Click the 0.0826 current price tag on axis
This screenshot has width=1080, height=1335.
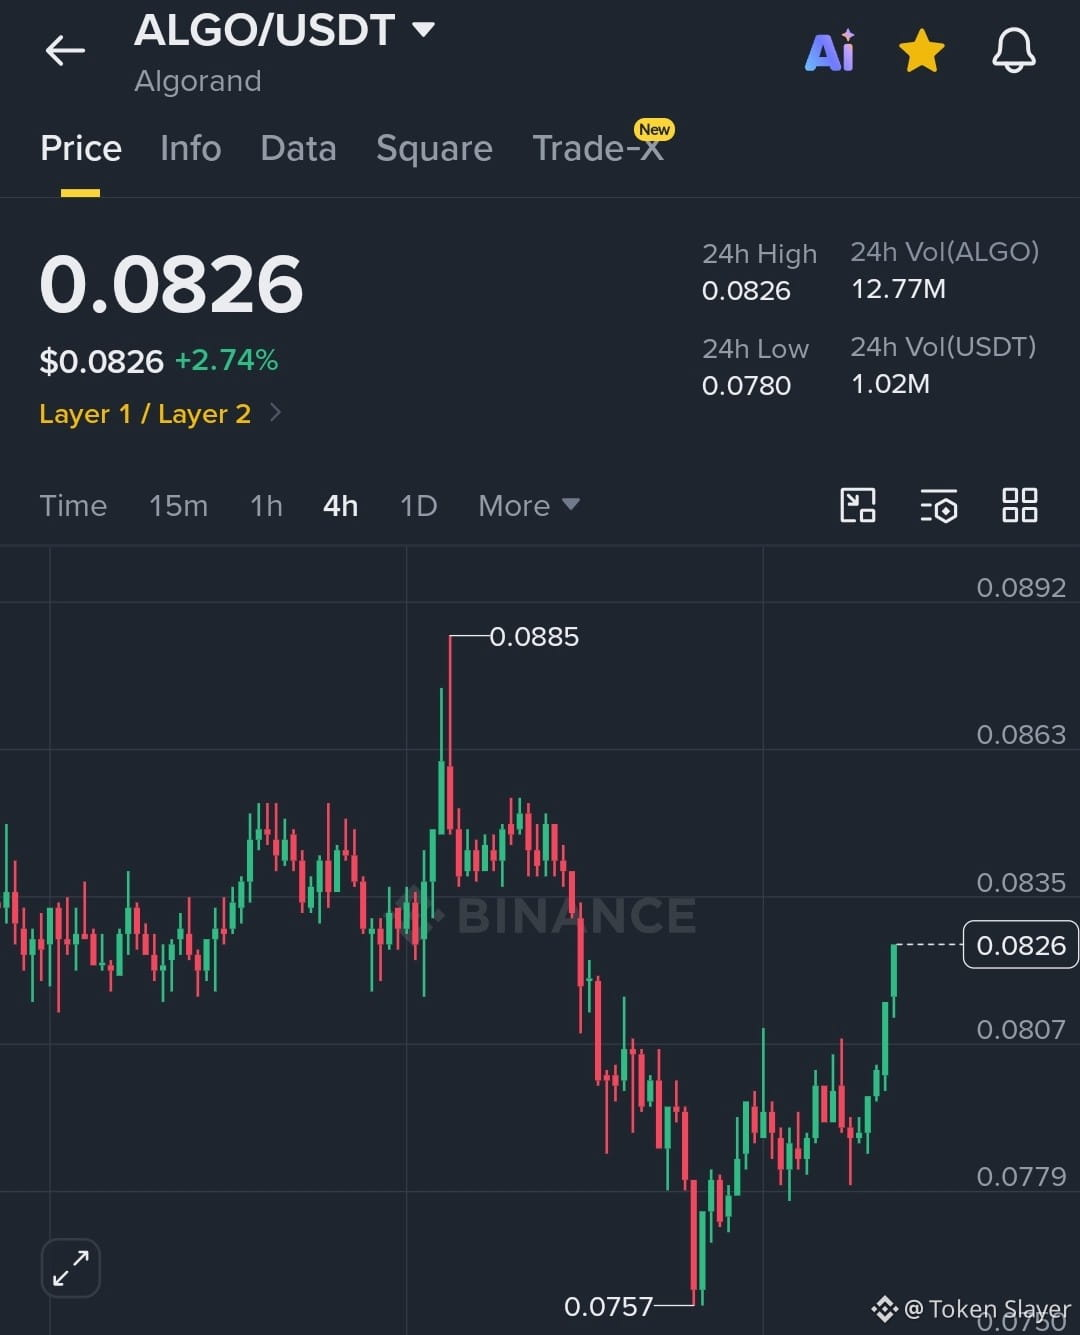tap(1020, 945)
